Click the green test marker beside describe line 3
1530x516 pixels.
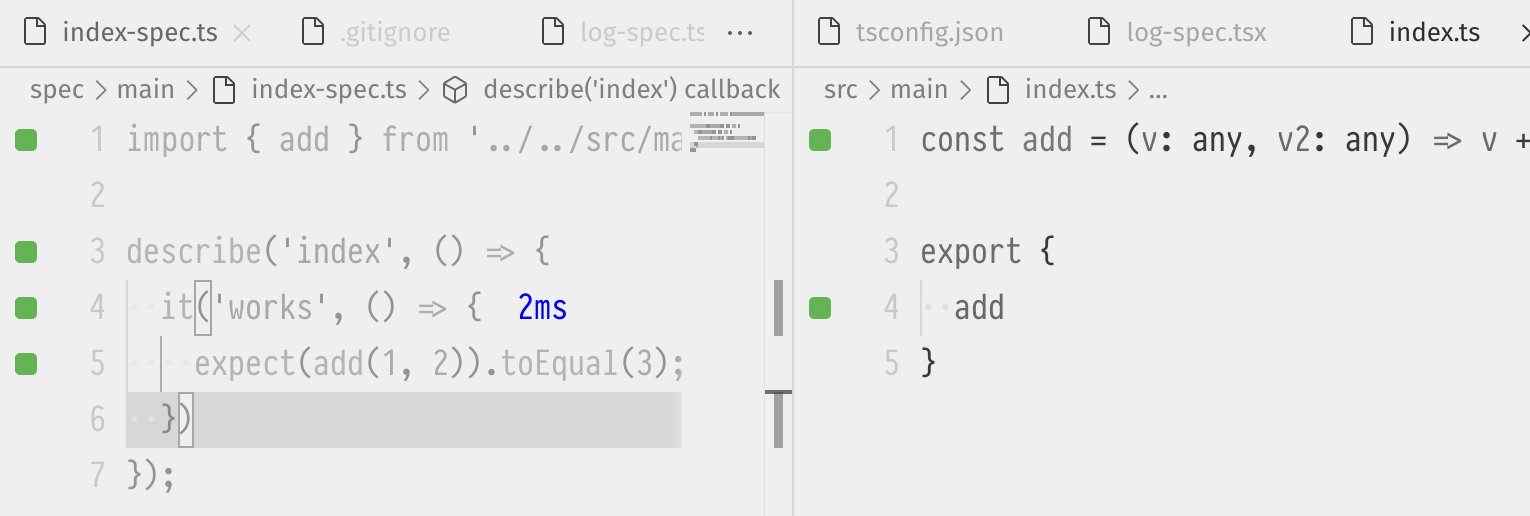pos(26,252)
